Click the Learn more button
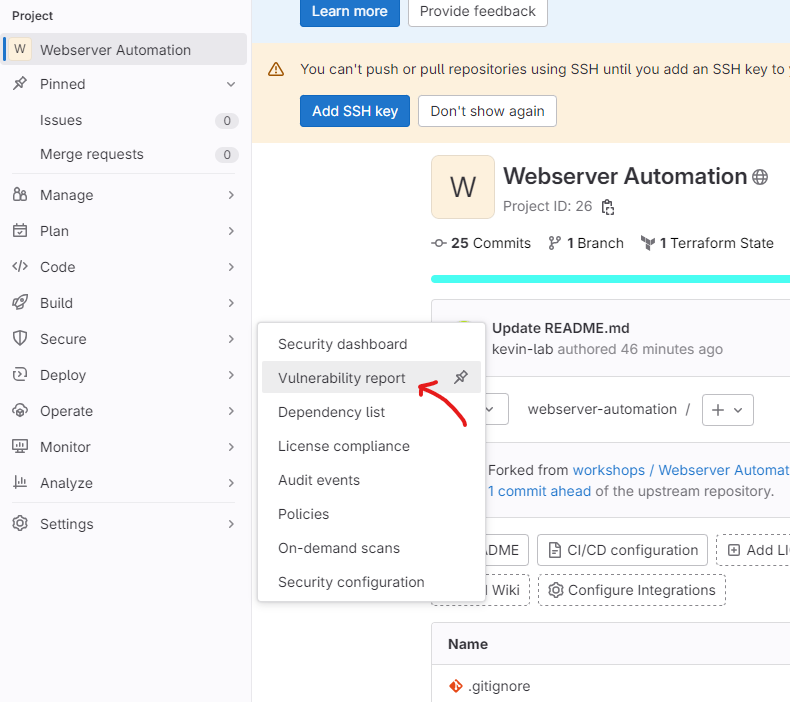Image resolution: width=790 pixels, height=702 pixels. coord(350,12)
